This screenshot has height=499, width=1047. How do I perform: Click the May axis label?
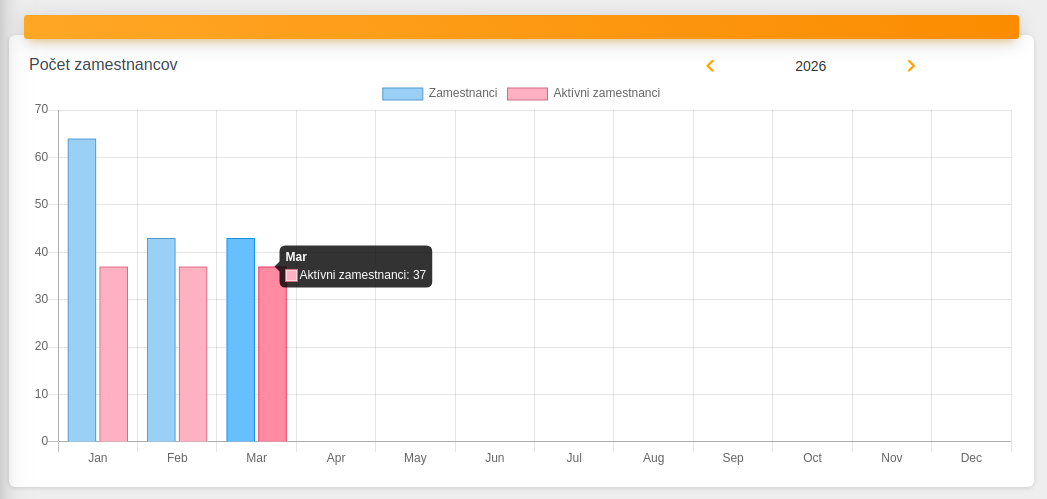415,458
